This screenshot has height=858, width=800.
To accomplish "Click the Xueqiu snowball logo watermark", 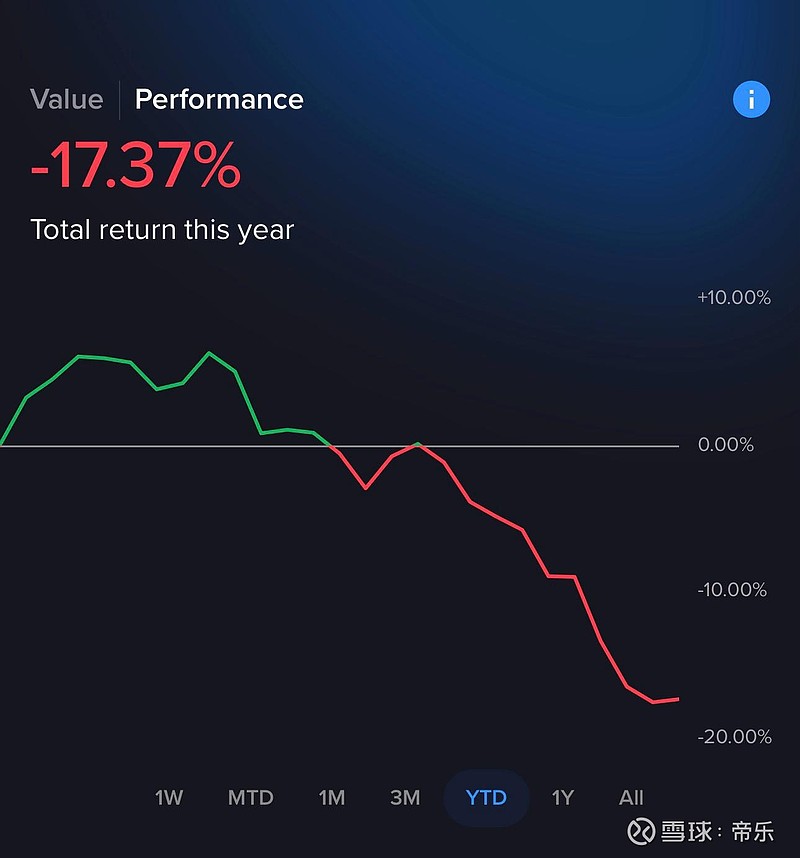I will (641, 831).
